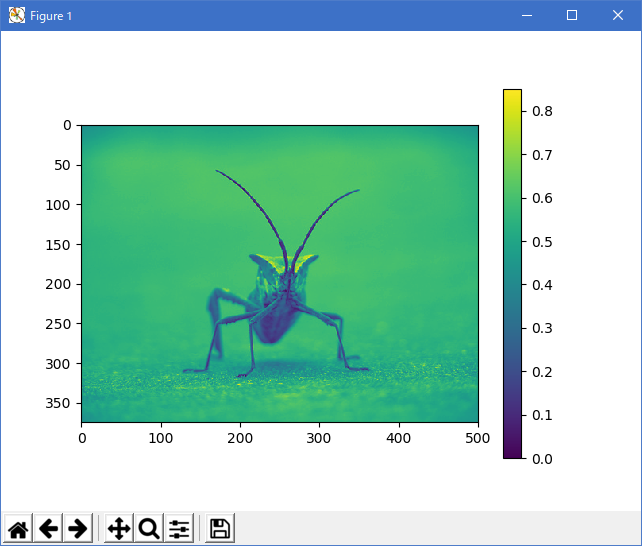The width and height of the screenshot is (642, 546).
Task: Click y-axis tick label 350
Action: click(x=58, y=404)
